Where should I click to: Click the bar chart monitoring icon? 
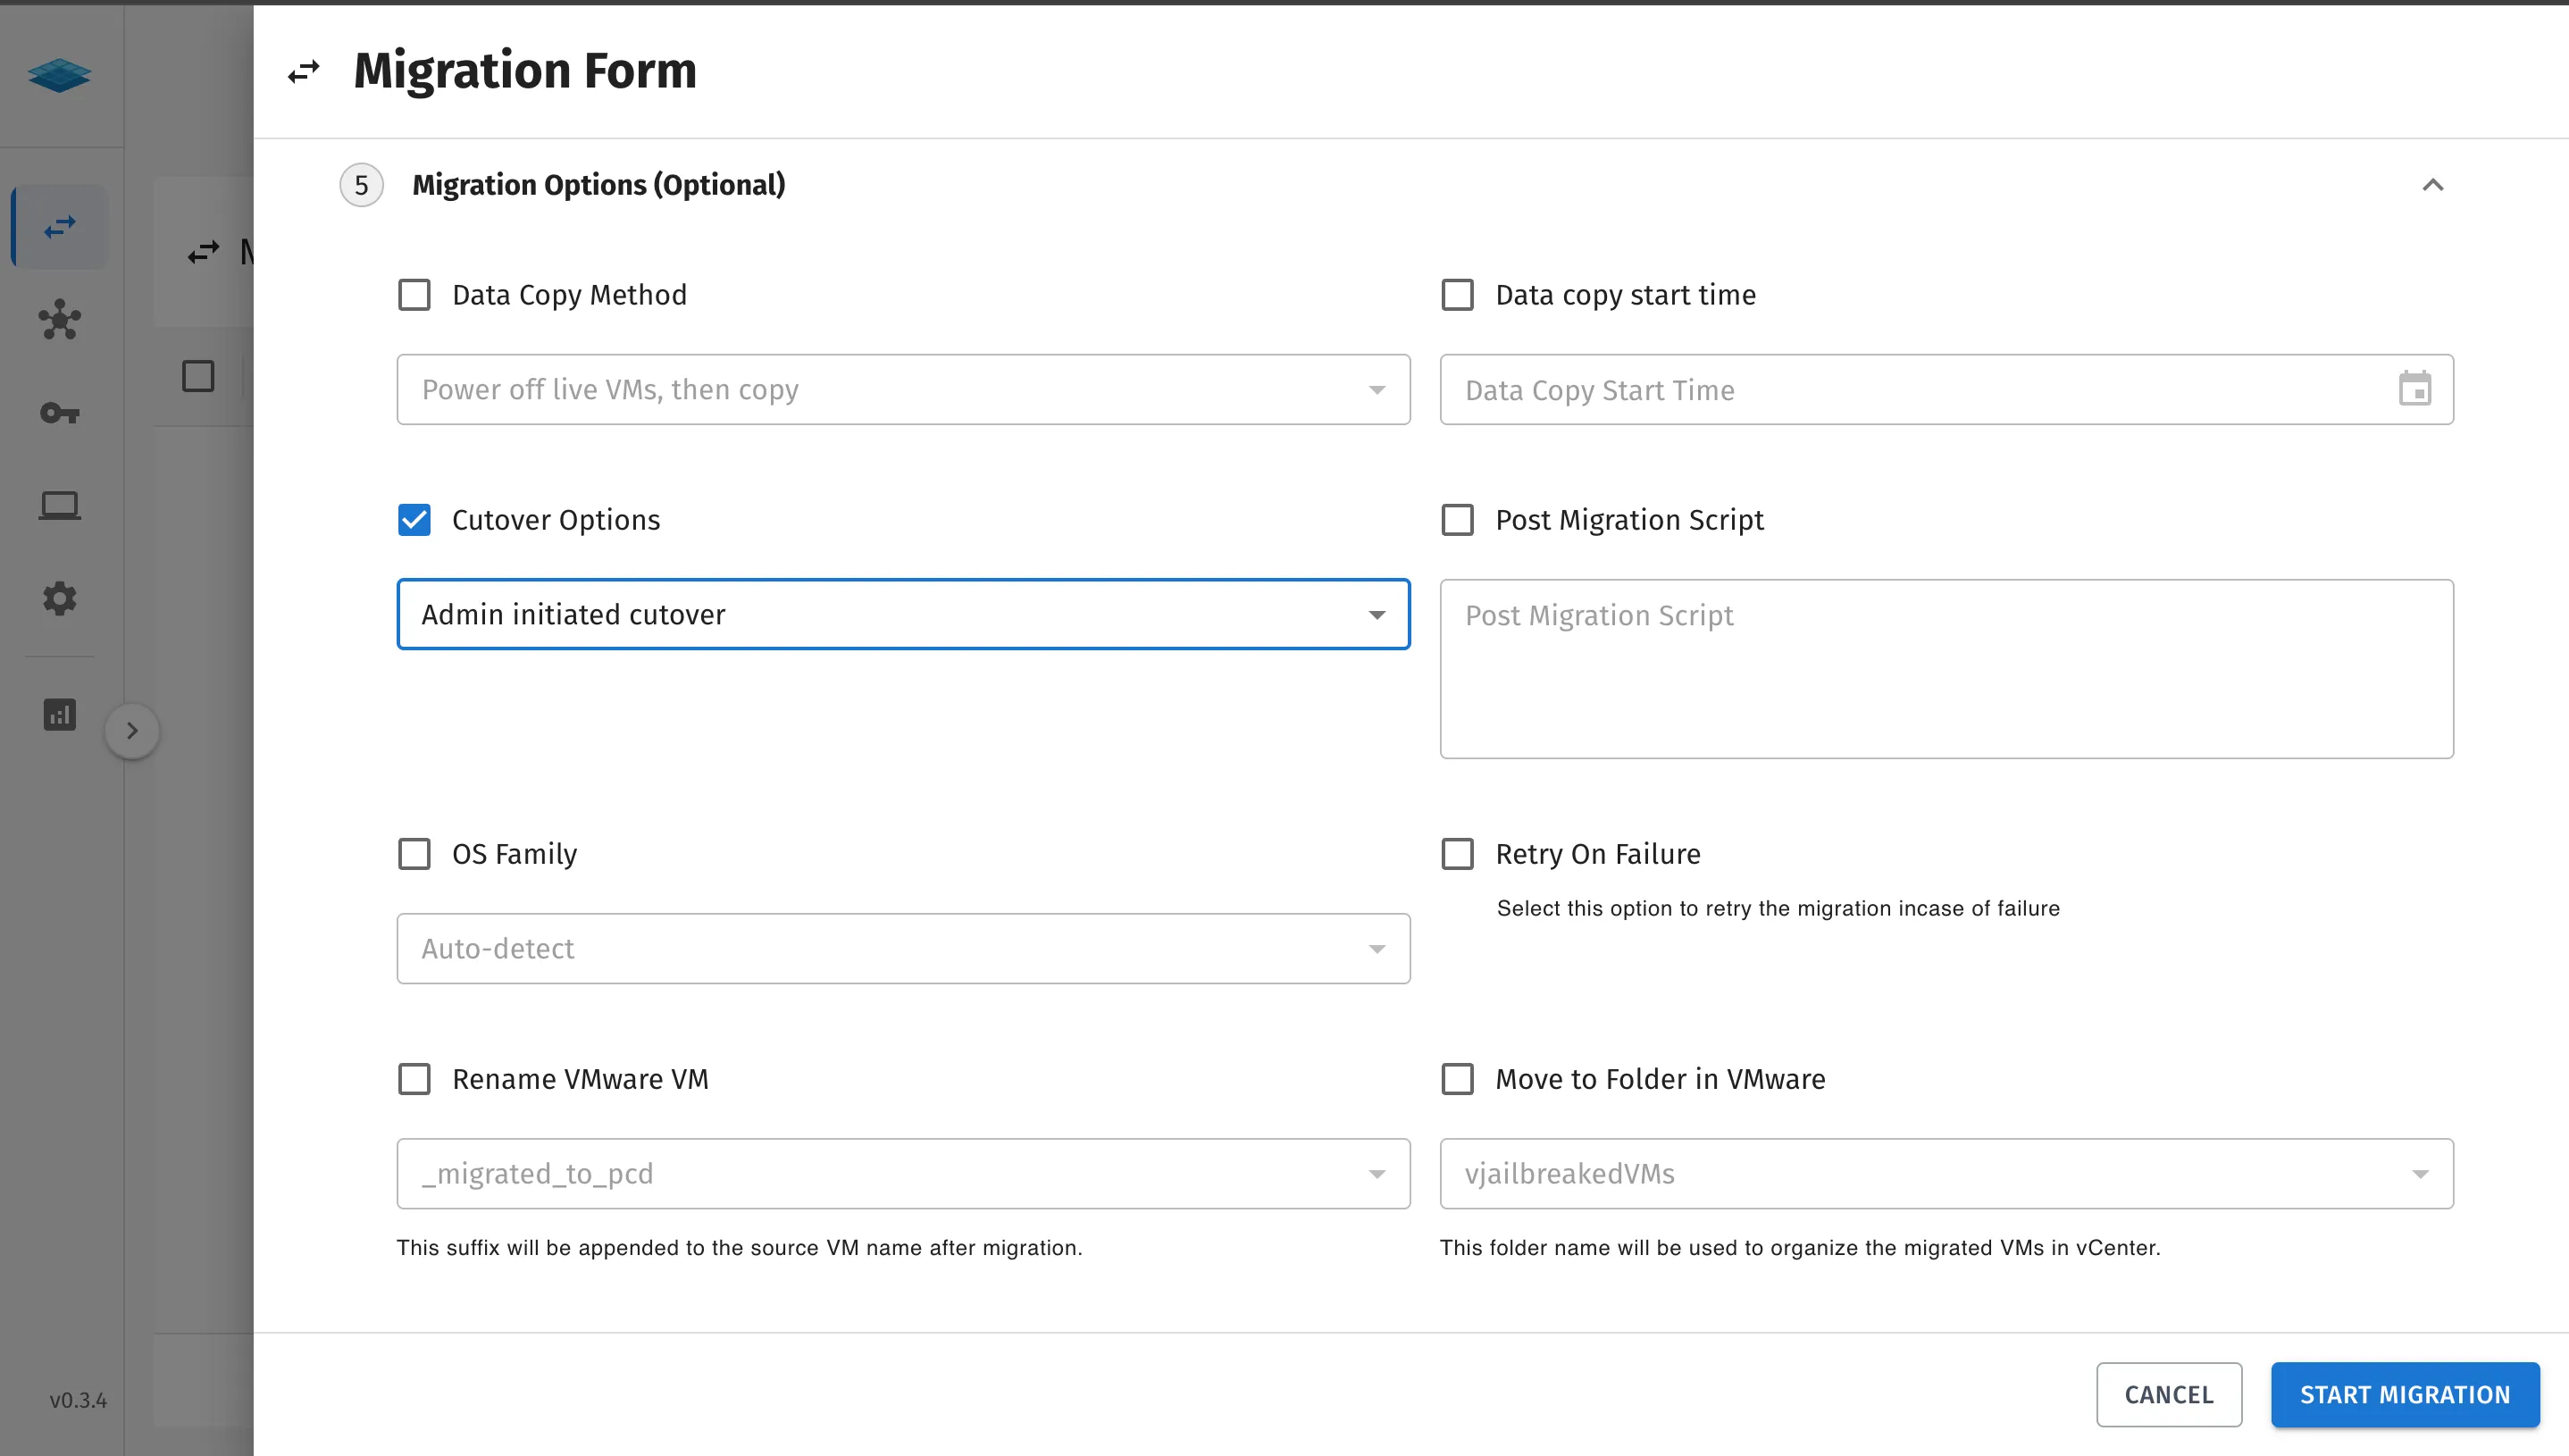pyautogui.click(x=60, y=714)
